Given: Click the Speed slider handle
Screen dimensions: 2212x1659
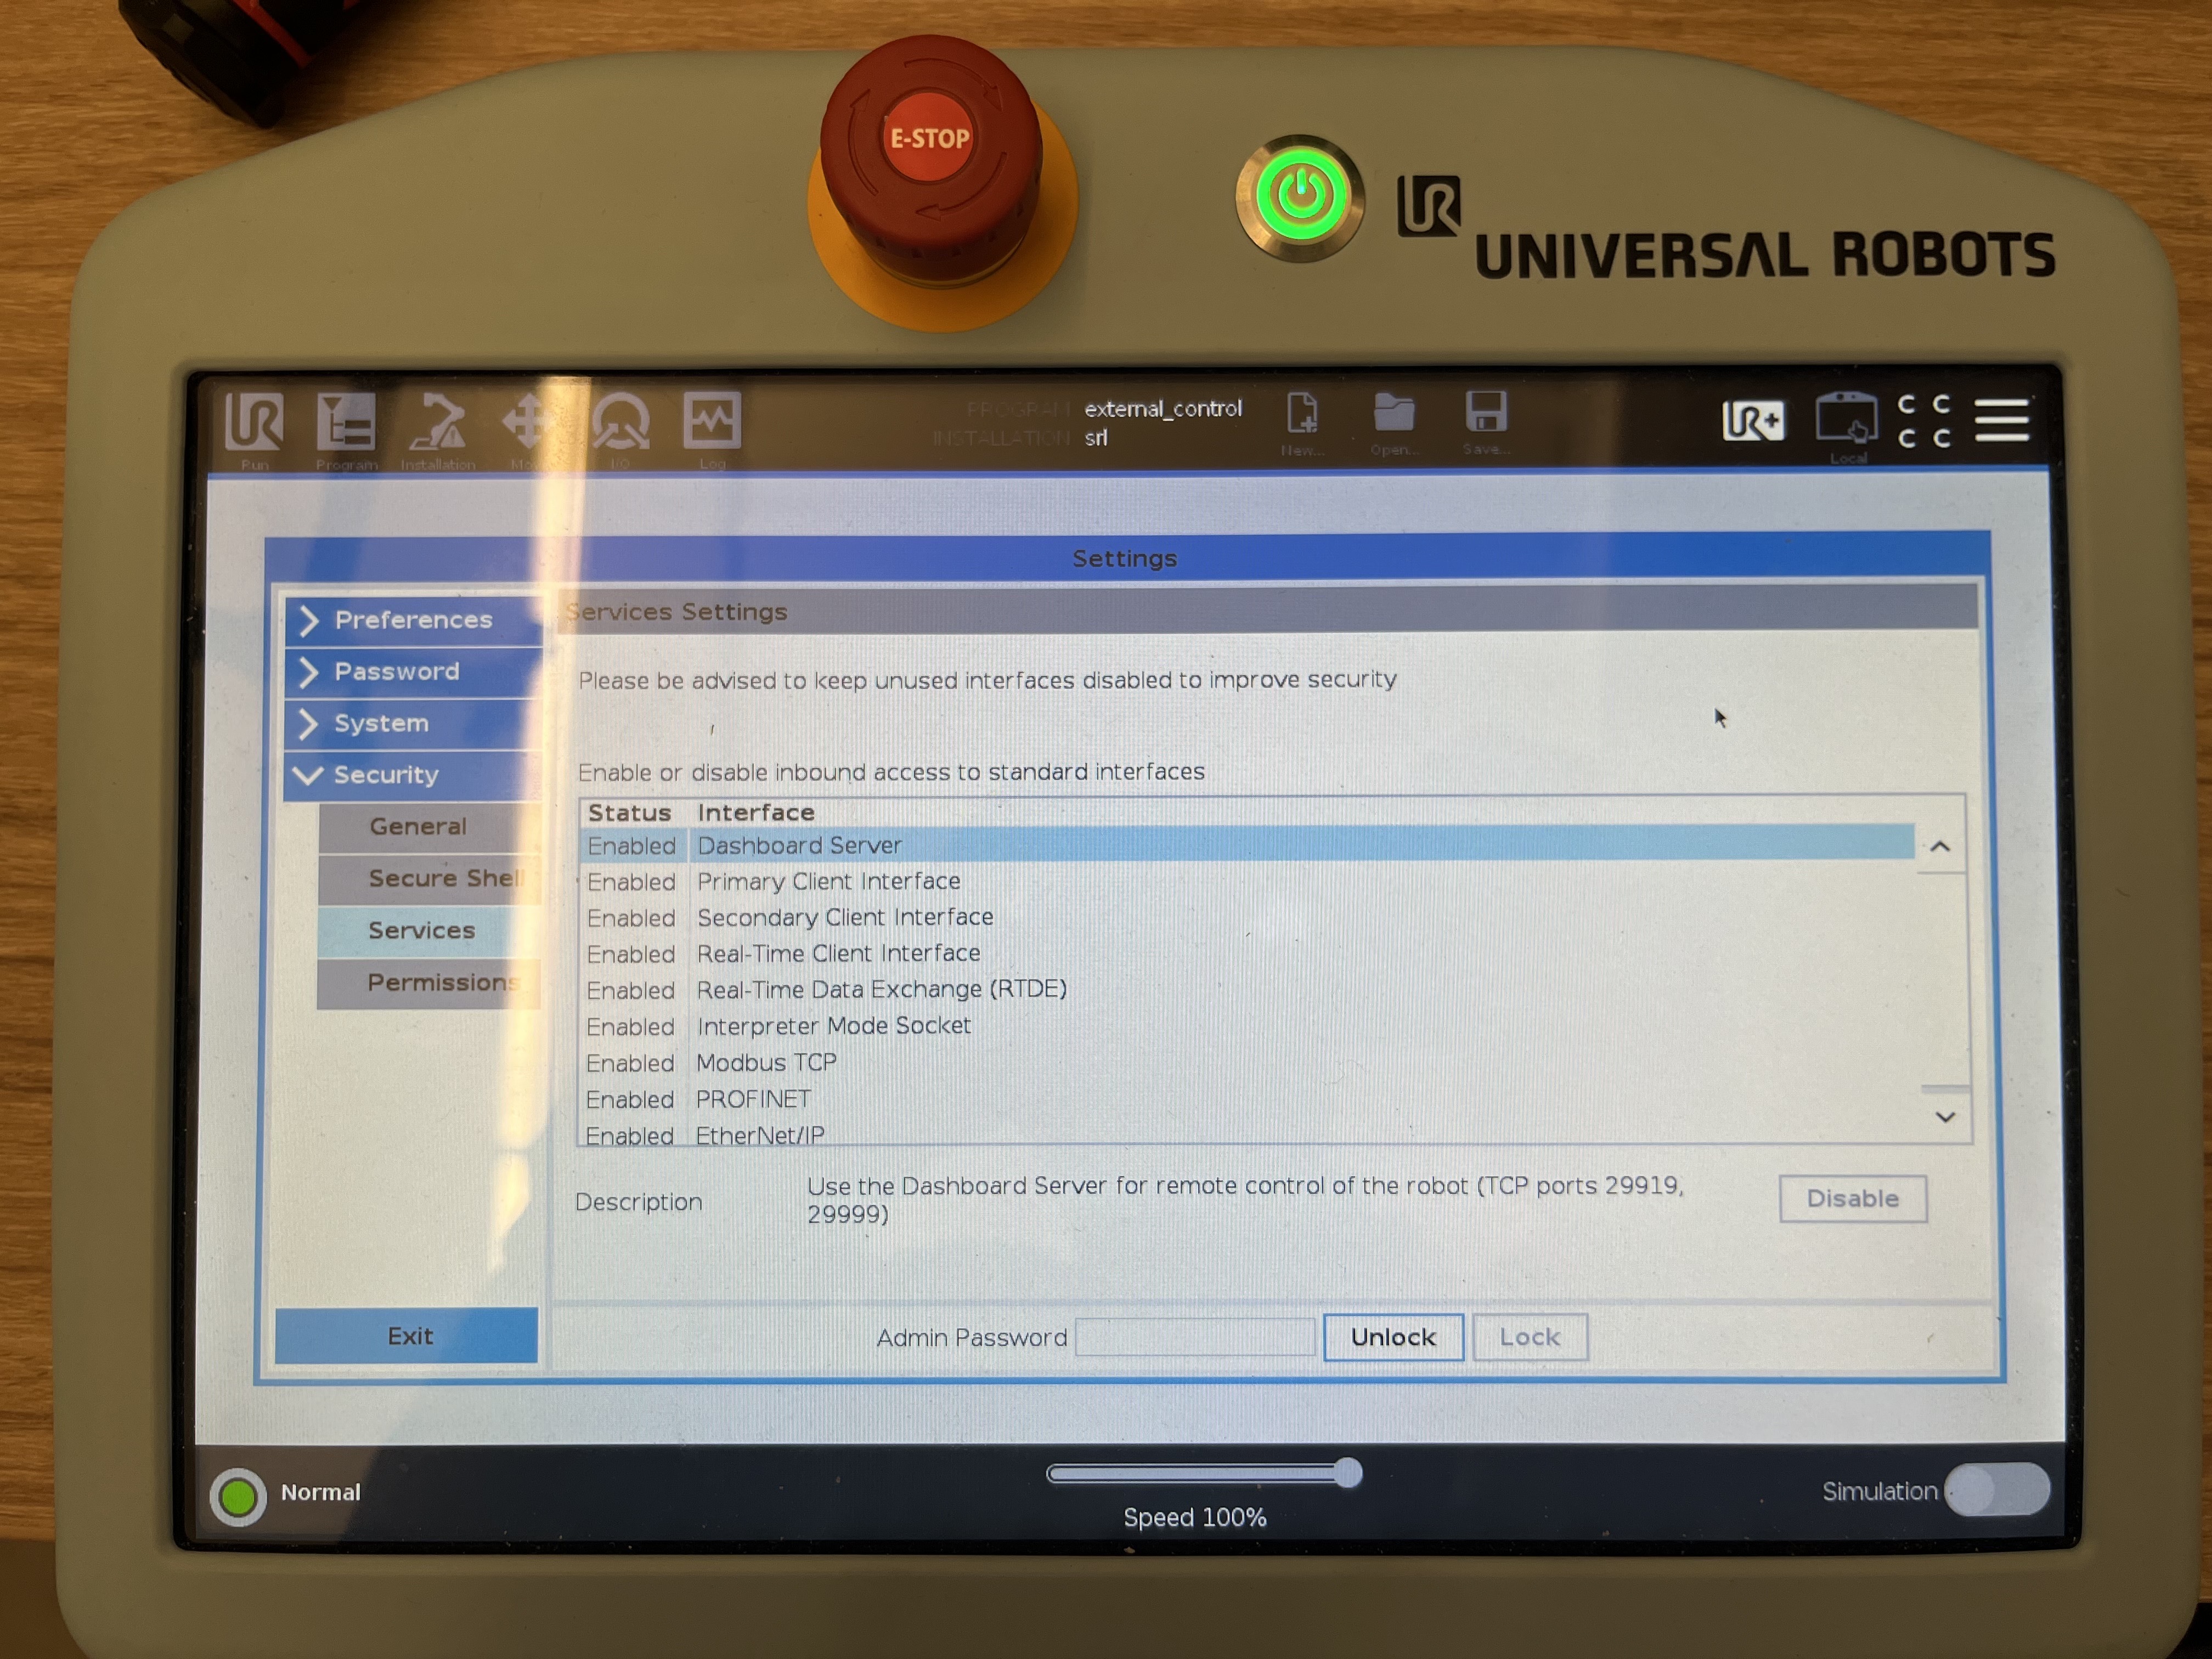Looking at the screenshot, I should coord(1348,1473).
